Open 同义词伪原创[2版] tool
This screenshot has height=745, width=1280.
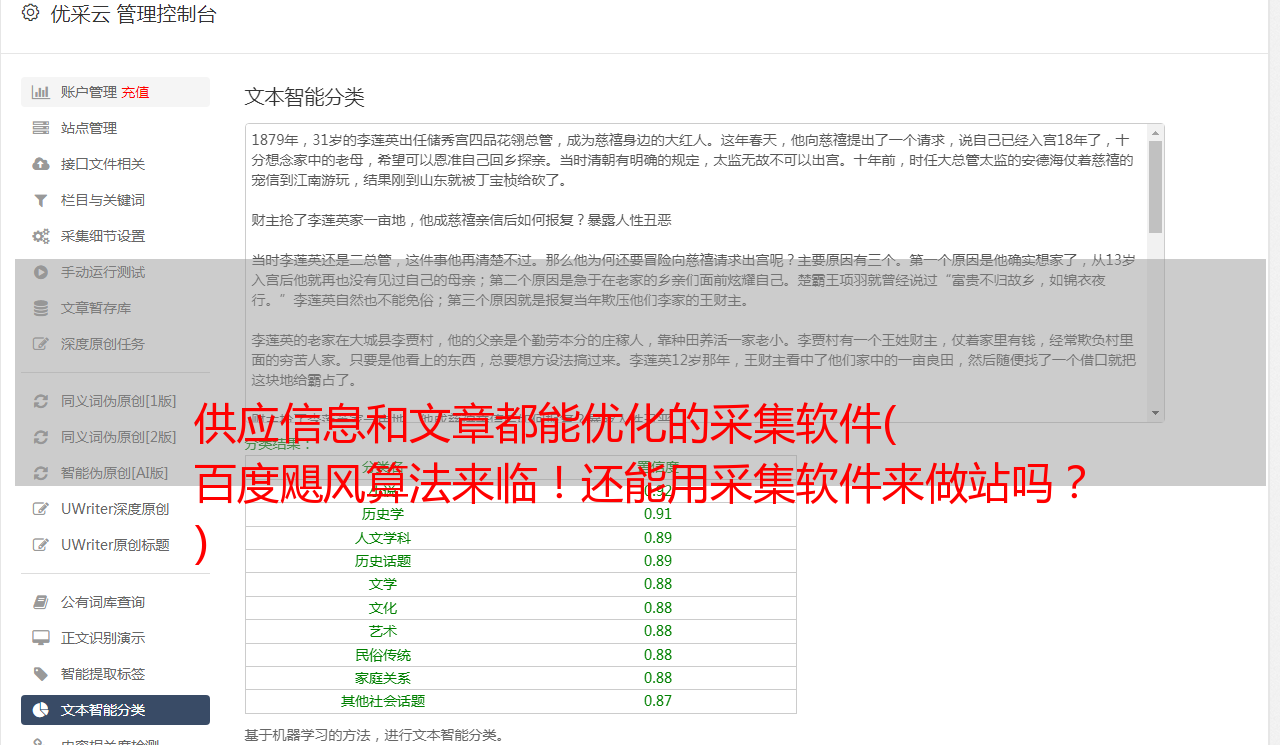pos(115,437)
